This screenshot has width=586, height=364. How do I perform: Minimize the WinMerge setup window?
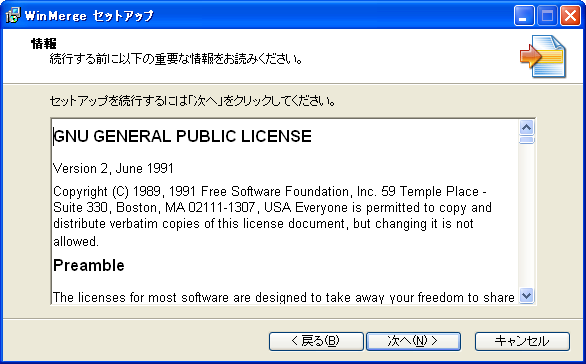[524, 16]
